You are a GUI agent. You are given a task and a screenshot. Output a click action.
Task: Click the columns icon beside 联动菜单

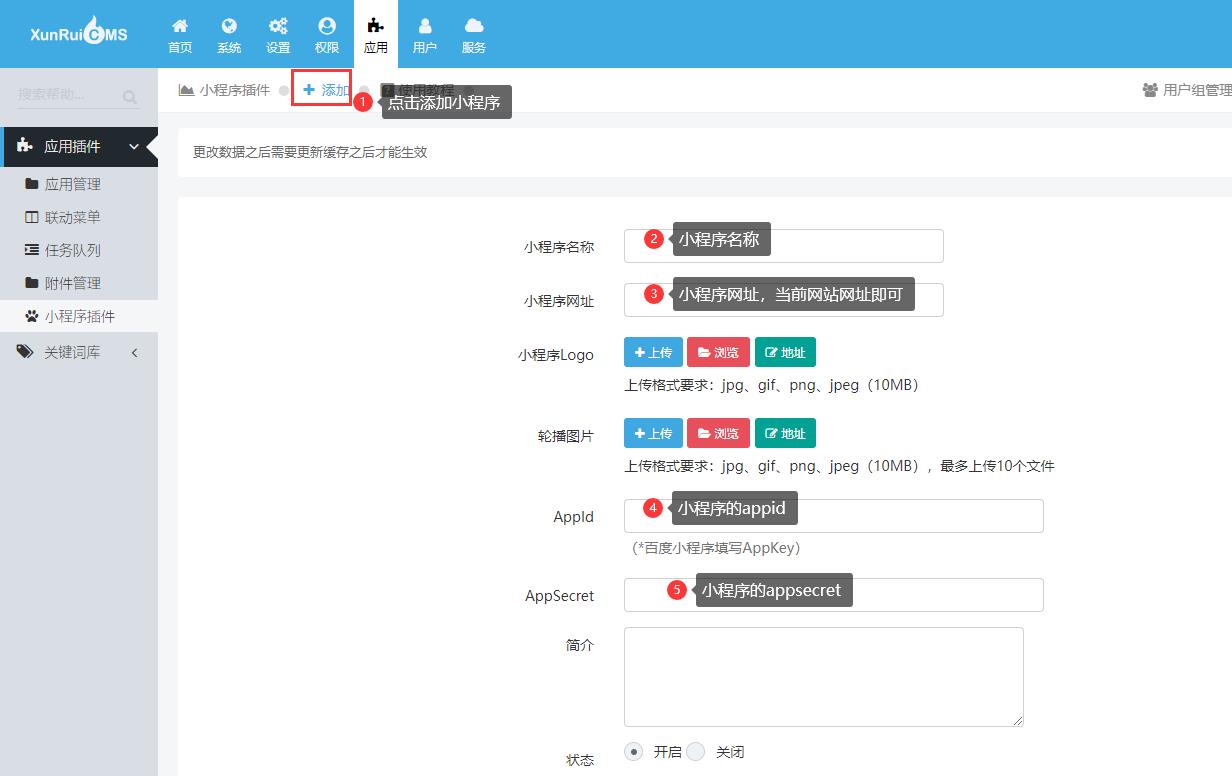click(x=32, y=217)
